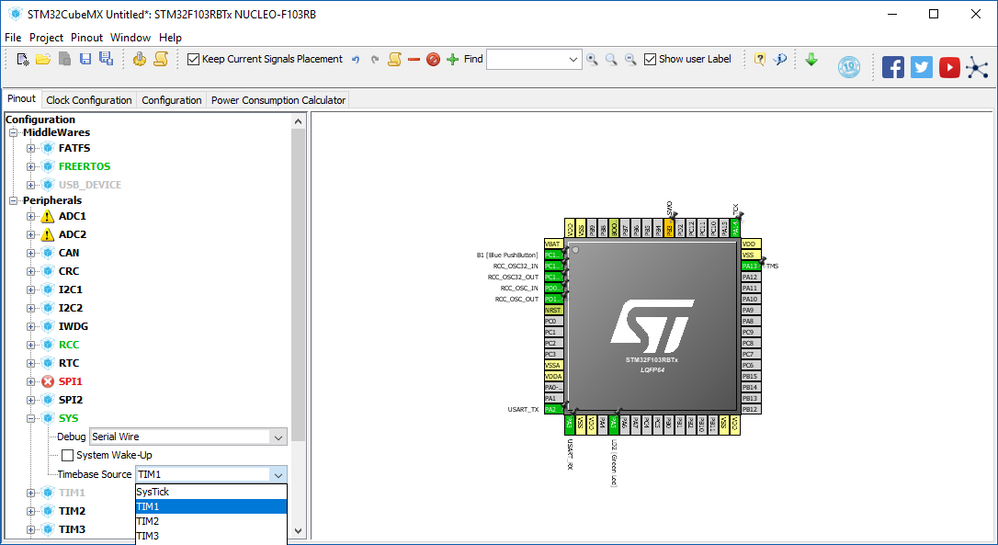Expand the FATFS node
The height and width of the screenshot is (545, 998).
pyautogui.click(x=31, y=148)
